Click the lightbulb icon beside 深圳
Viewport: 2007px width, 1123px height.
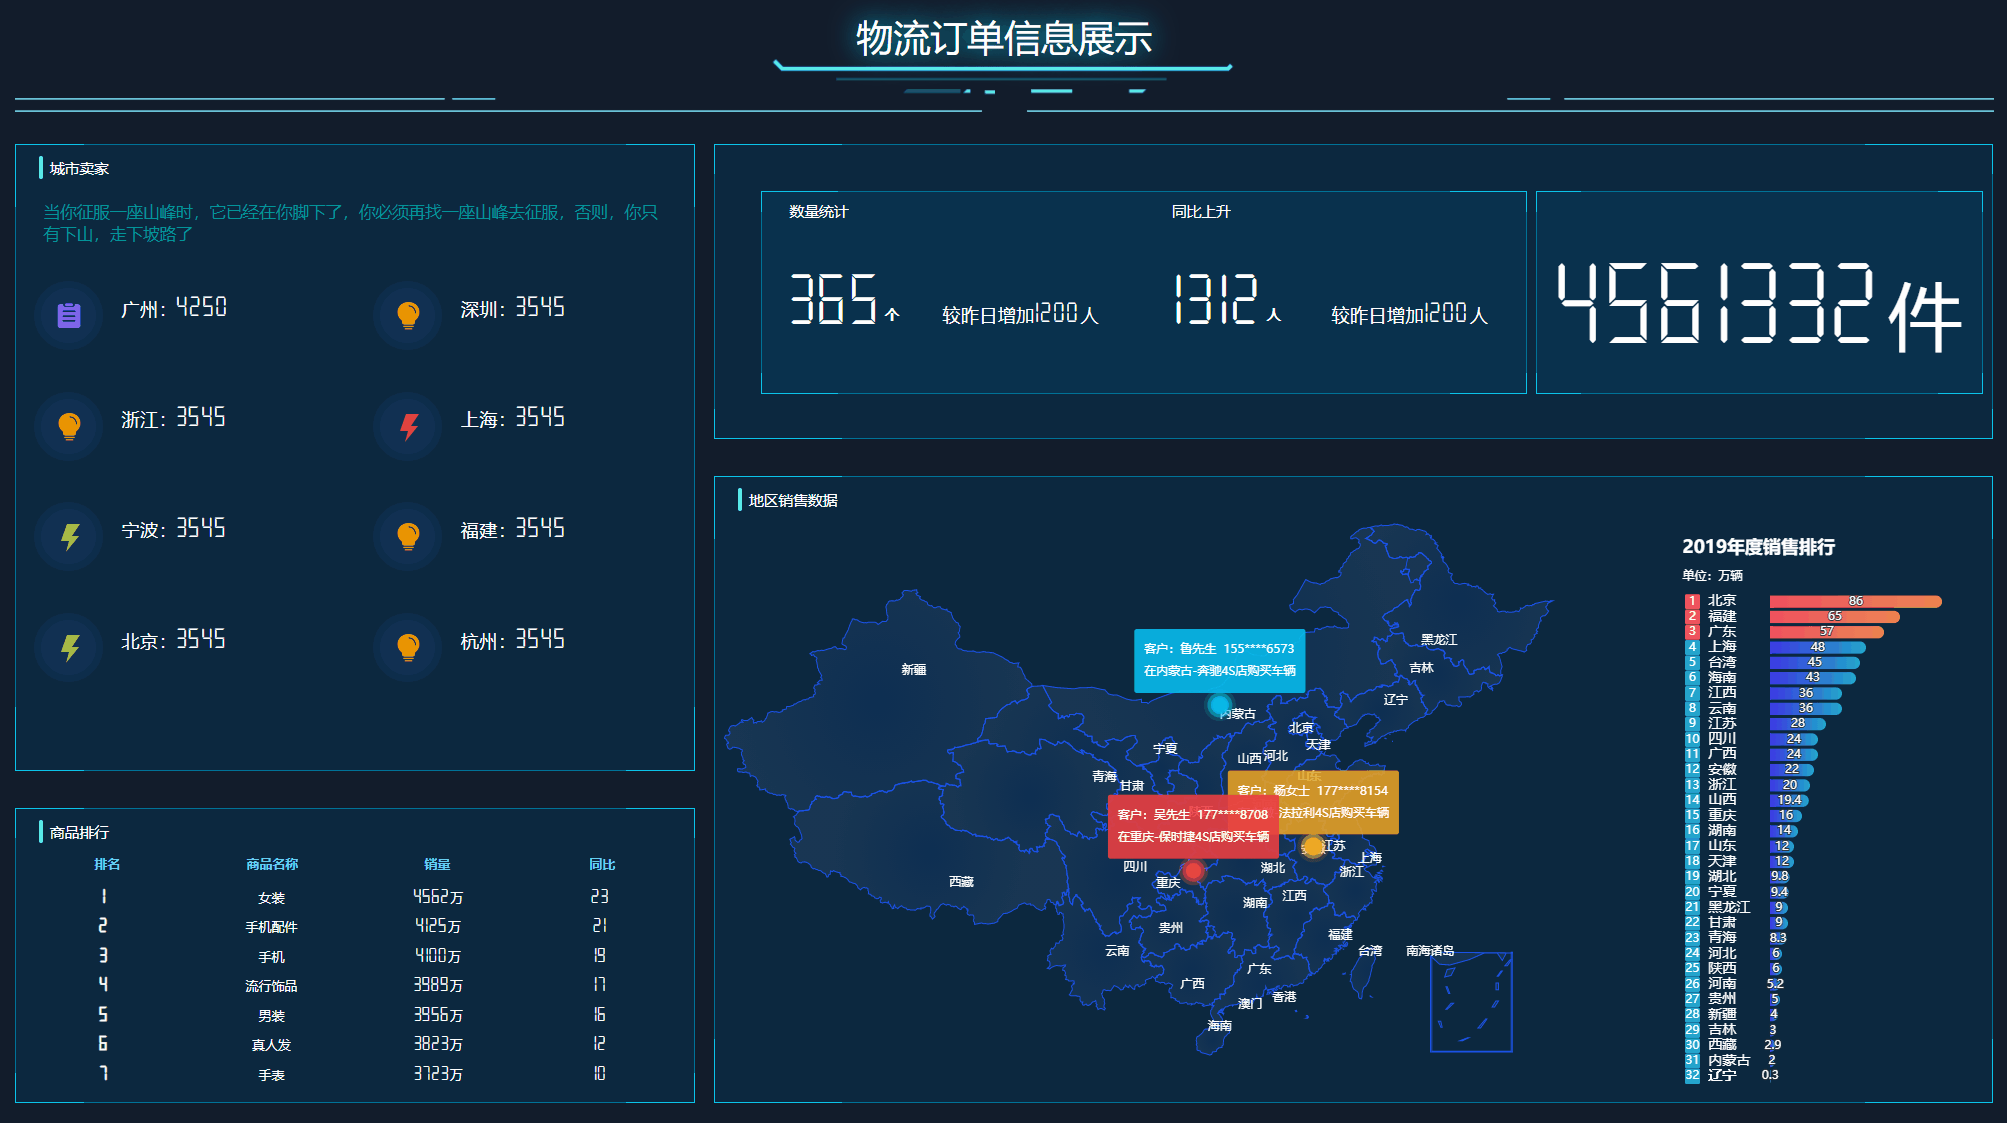coord(408,316)
